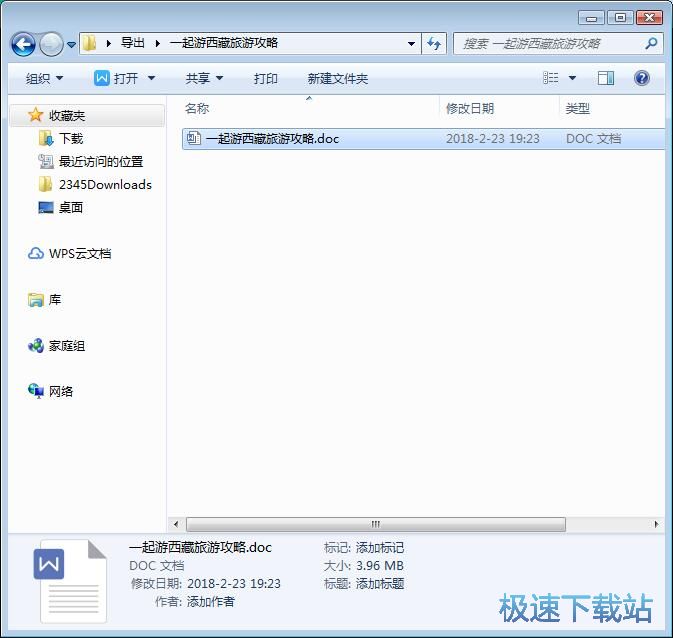Click the homegroup icon beside 家庭组
The width and height of the screenshot is (673, 638).
click(36, 345)
